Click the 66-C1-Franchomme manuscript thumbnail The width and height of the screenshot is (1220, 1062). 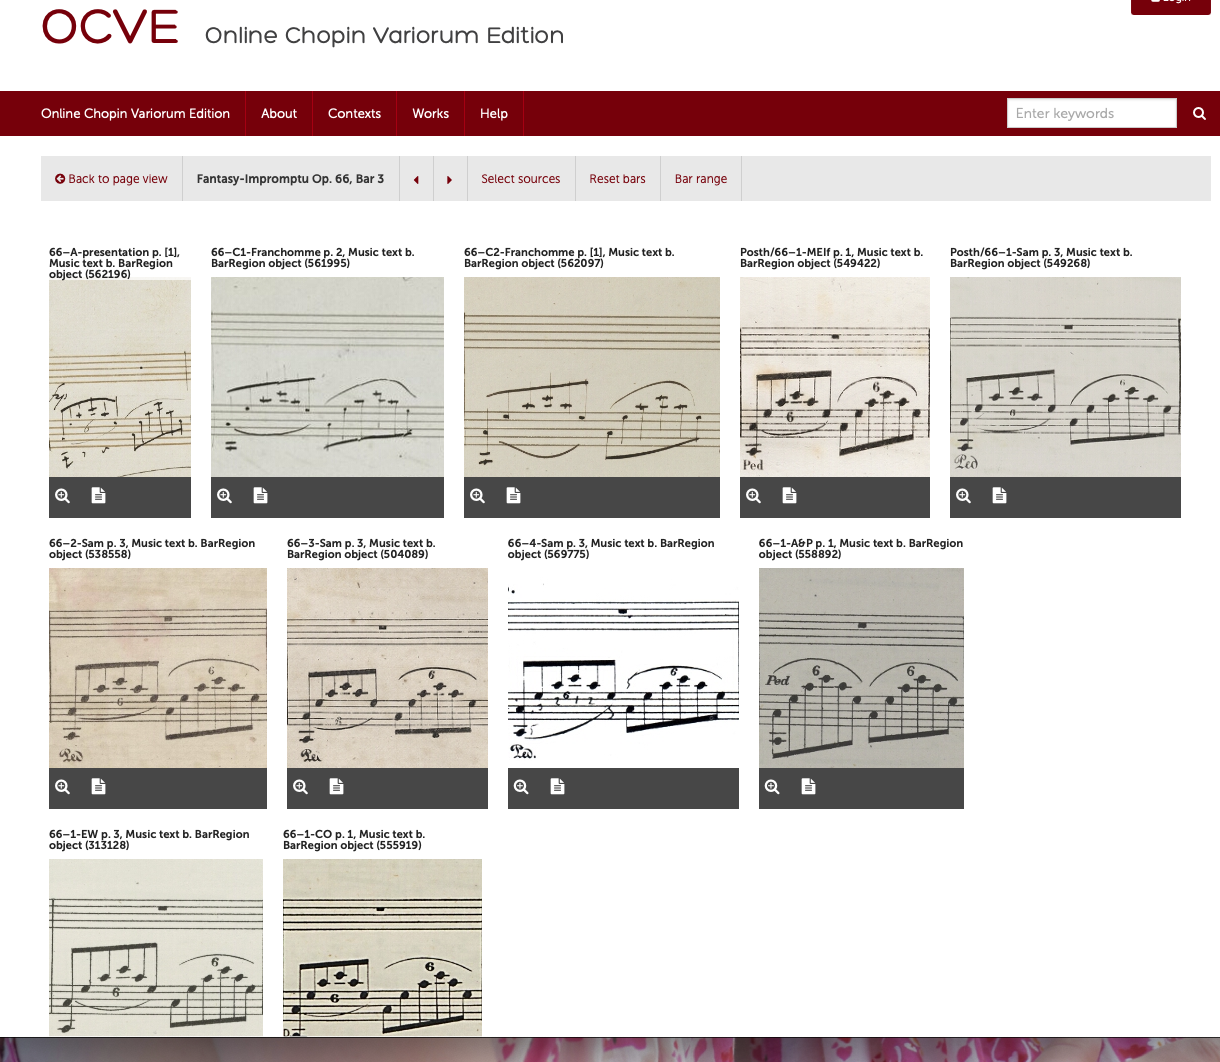coord(327,377)
